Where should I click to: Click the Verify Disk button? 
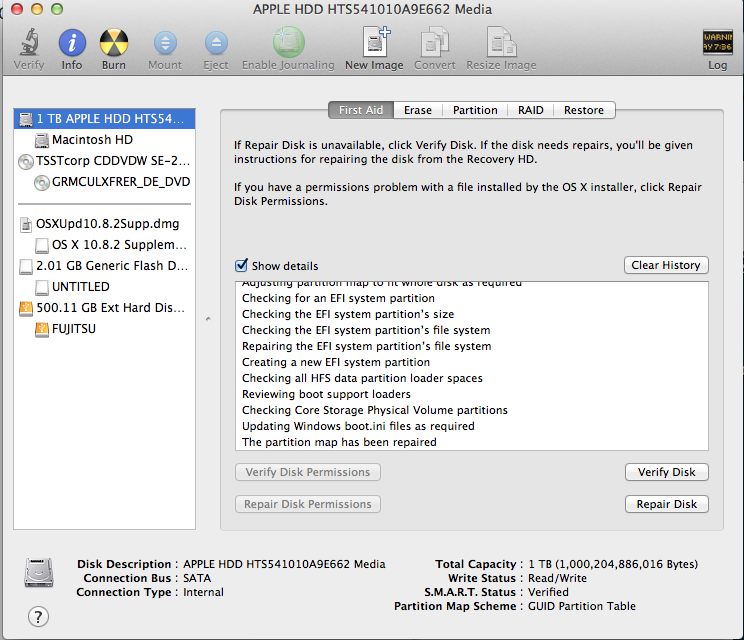[666, 472]
